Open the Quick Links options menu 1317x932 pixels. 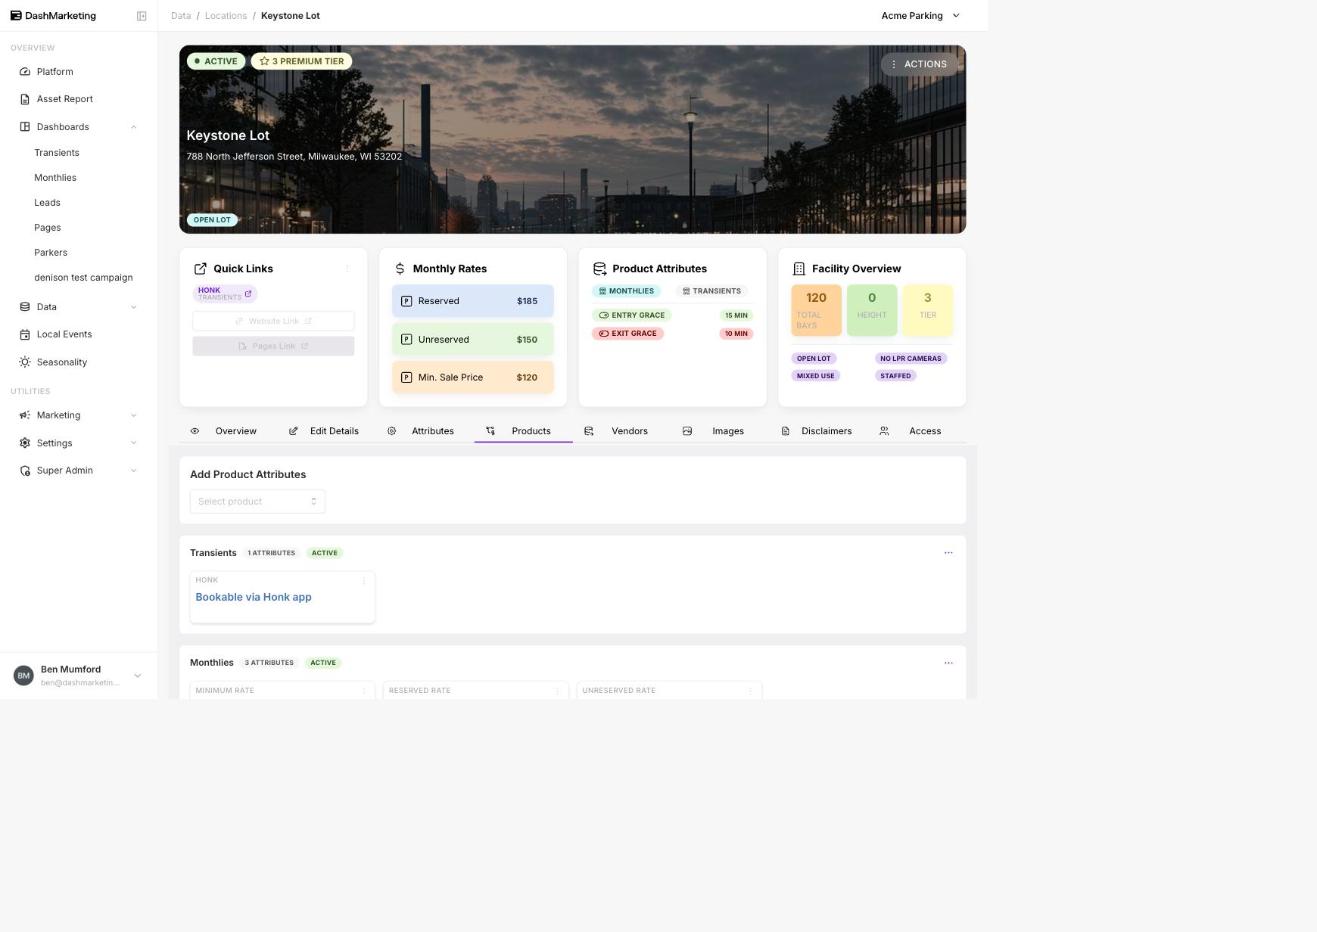[x=347, y=268]
